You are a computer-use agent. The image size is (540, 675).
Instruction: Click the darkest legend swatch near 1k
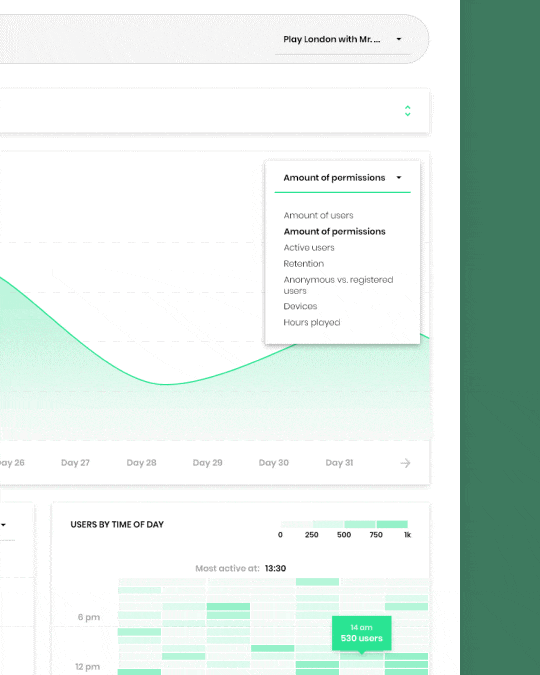coord(392,524)
